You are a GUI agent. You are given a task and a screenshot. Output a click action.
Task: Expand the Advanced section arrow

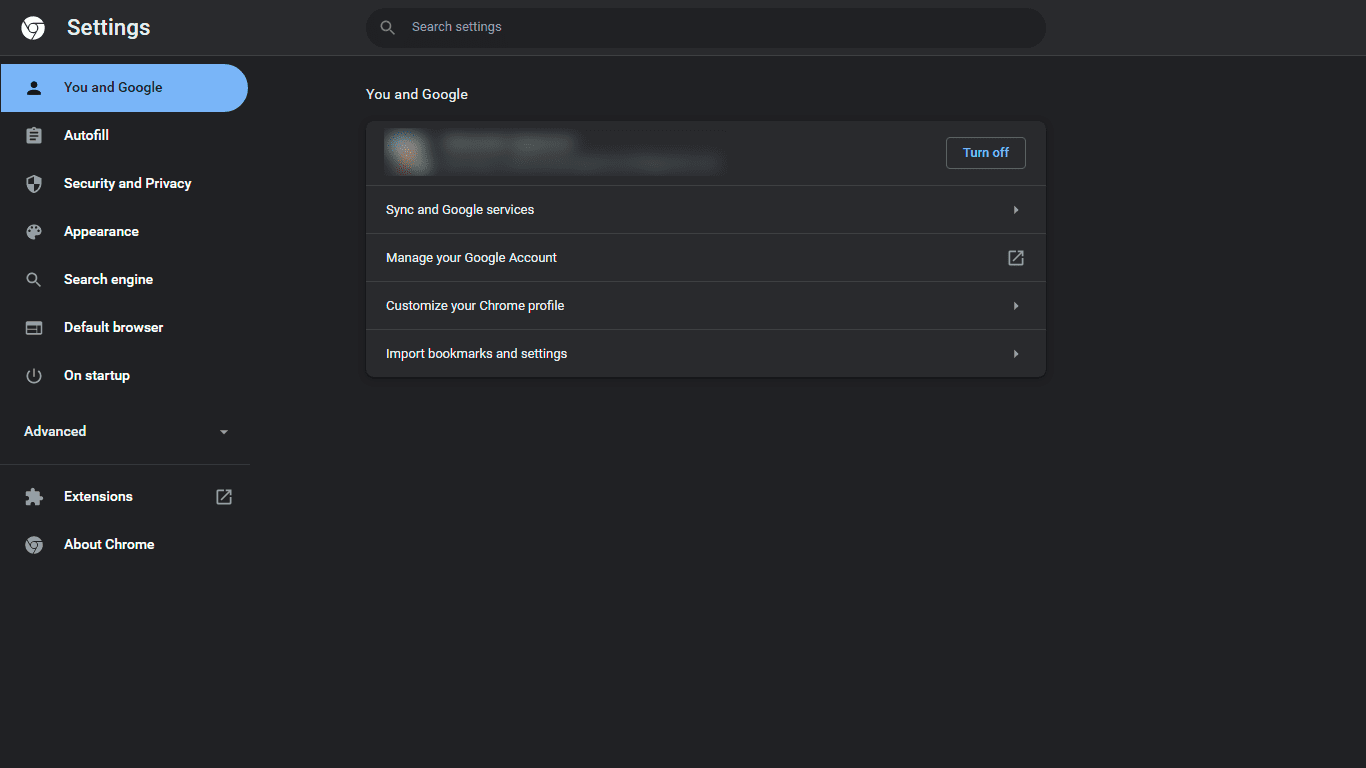[x=224, y=432]
